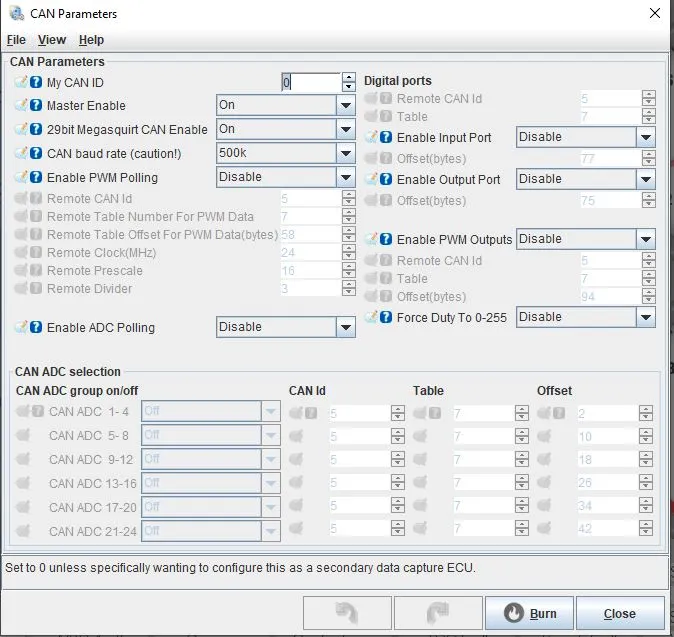Click the CAN ADC 21-24 Off dropdown
This screenshot has width=674, height=637.
(x=211, y=531)
